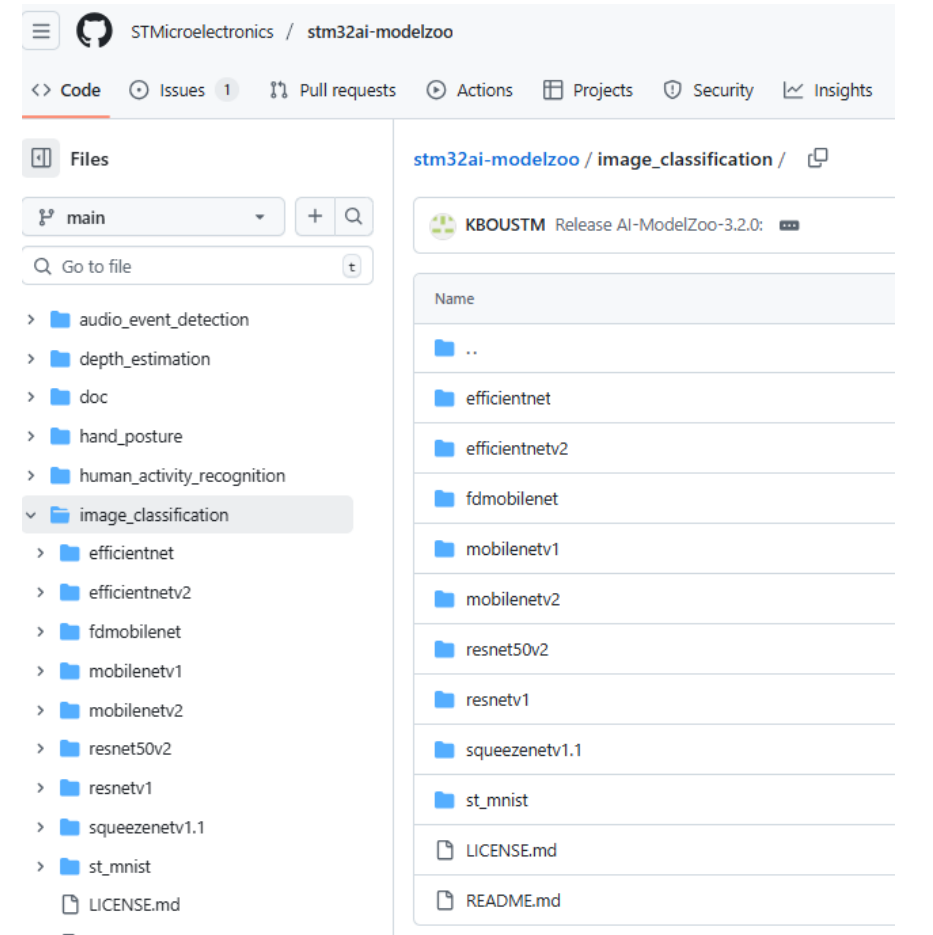The width and height of the screenshot is (933, 935).
Task: Expand commit message ellipsis icon
Action: tap(789, 225)
